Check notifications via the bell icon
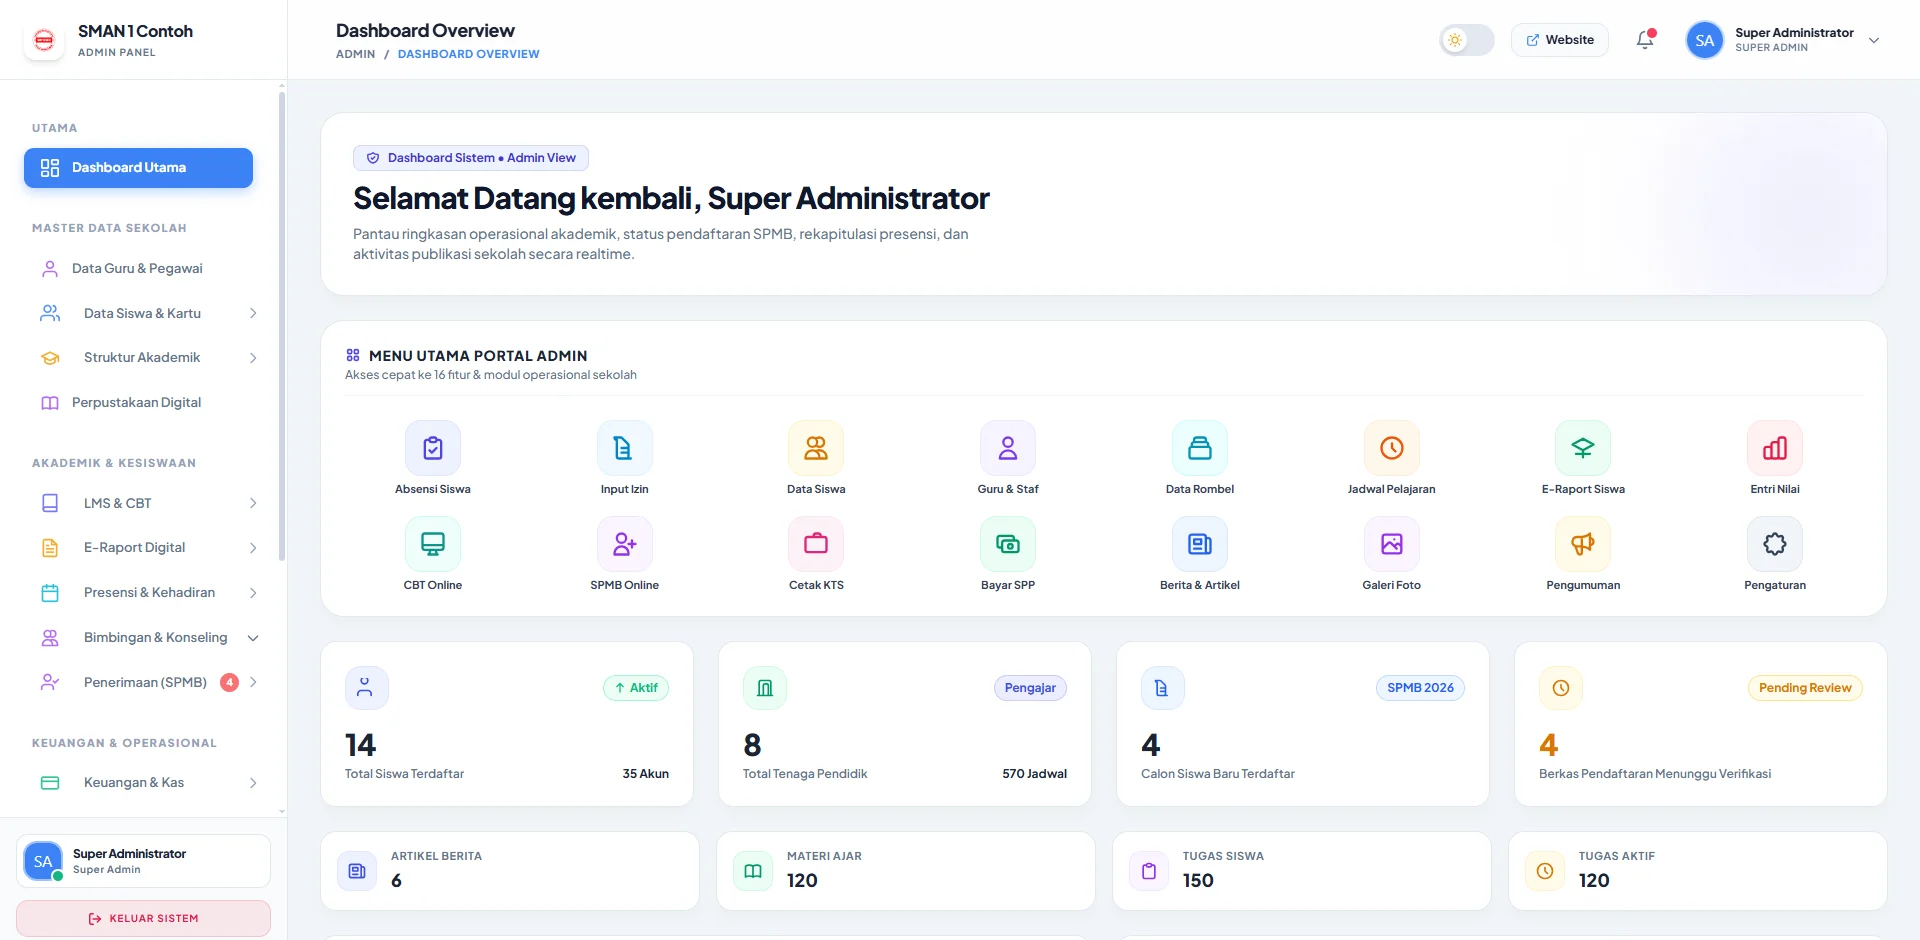This screenshot has height=940, width=1920. click(1645, 40)
